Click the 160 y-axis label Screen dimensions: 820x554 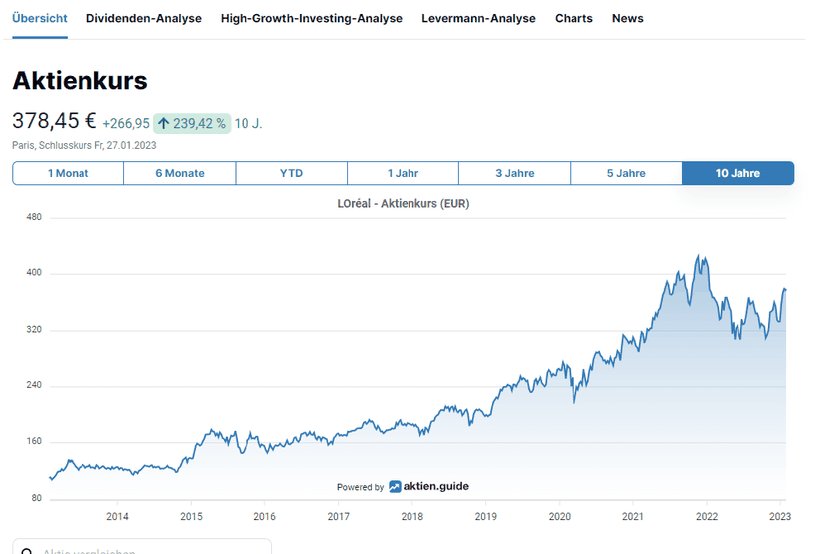[x=34, y=441]
